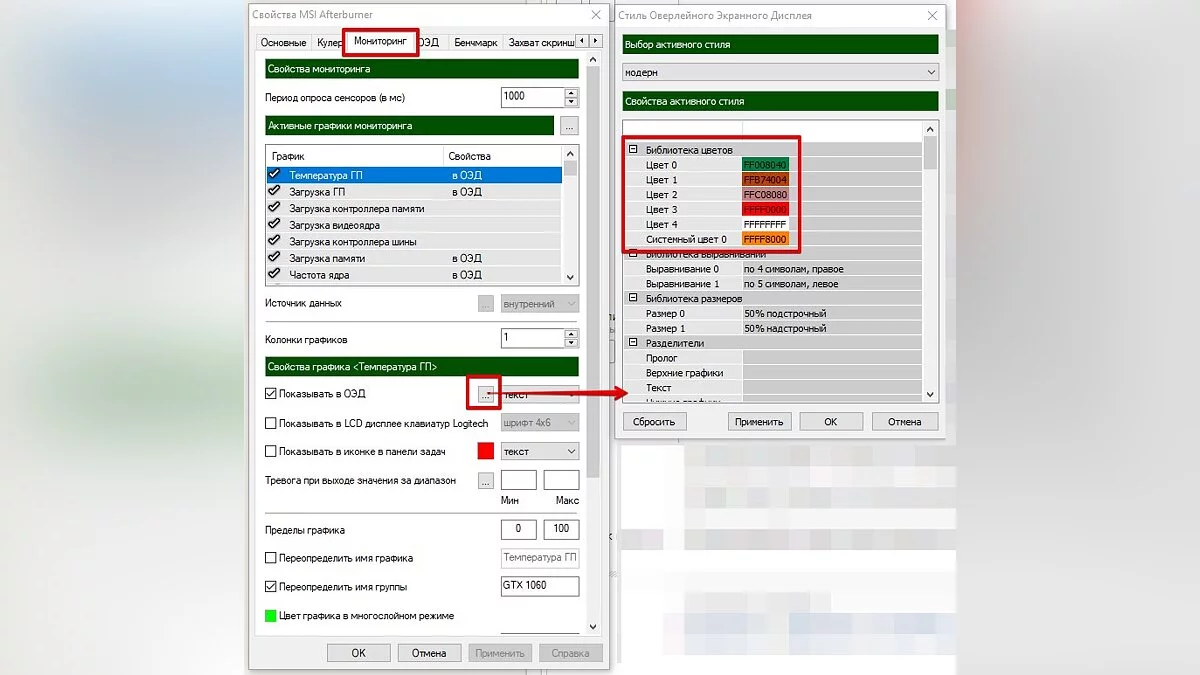
Task: Toggle checkmark for Частота ядра graph
Action: (274, 274)
